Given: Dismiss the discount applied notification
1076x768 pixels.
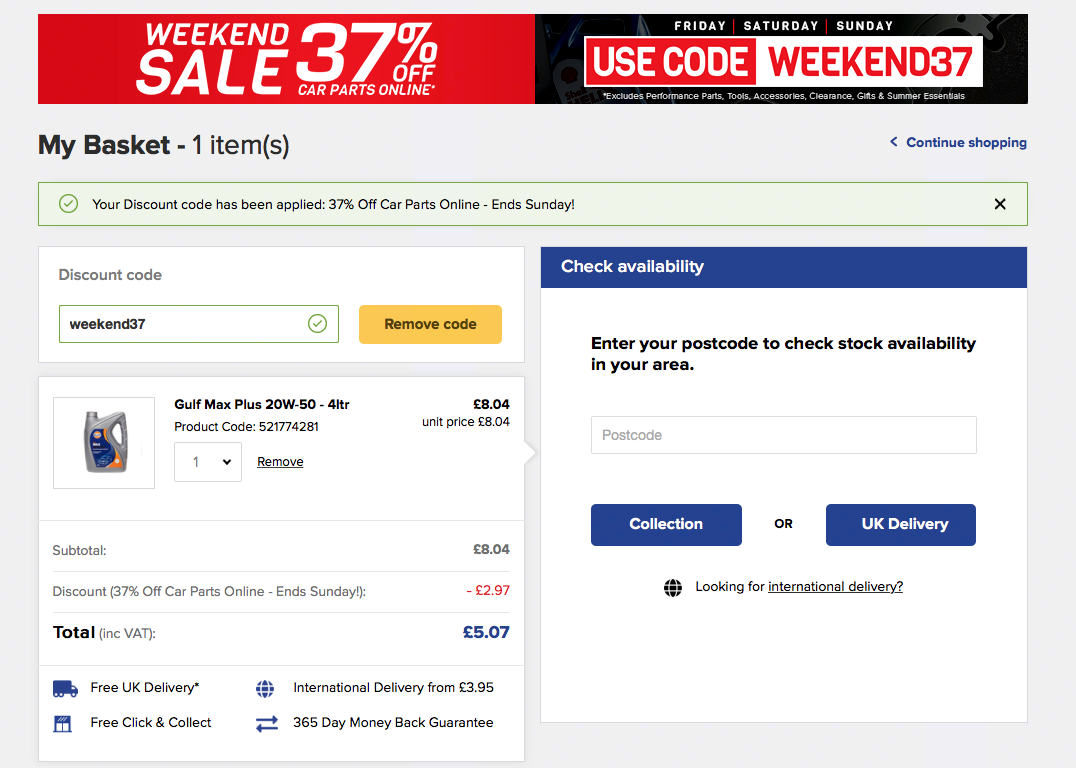Looking at the screenshot, I should (x=1000, y=204).
